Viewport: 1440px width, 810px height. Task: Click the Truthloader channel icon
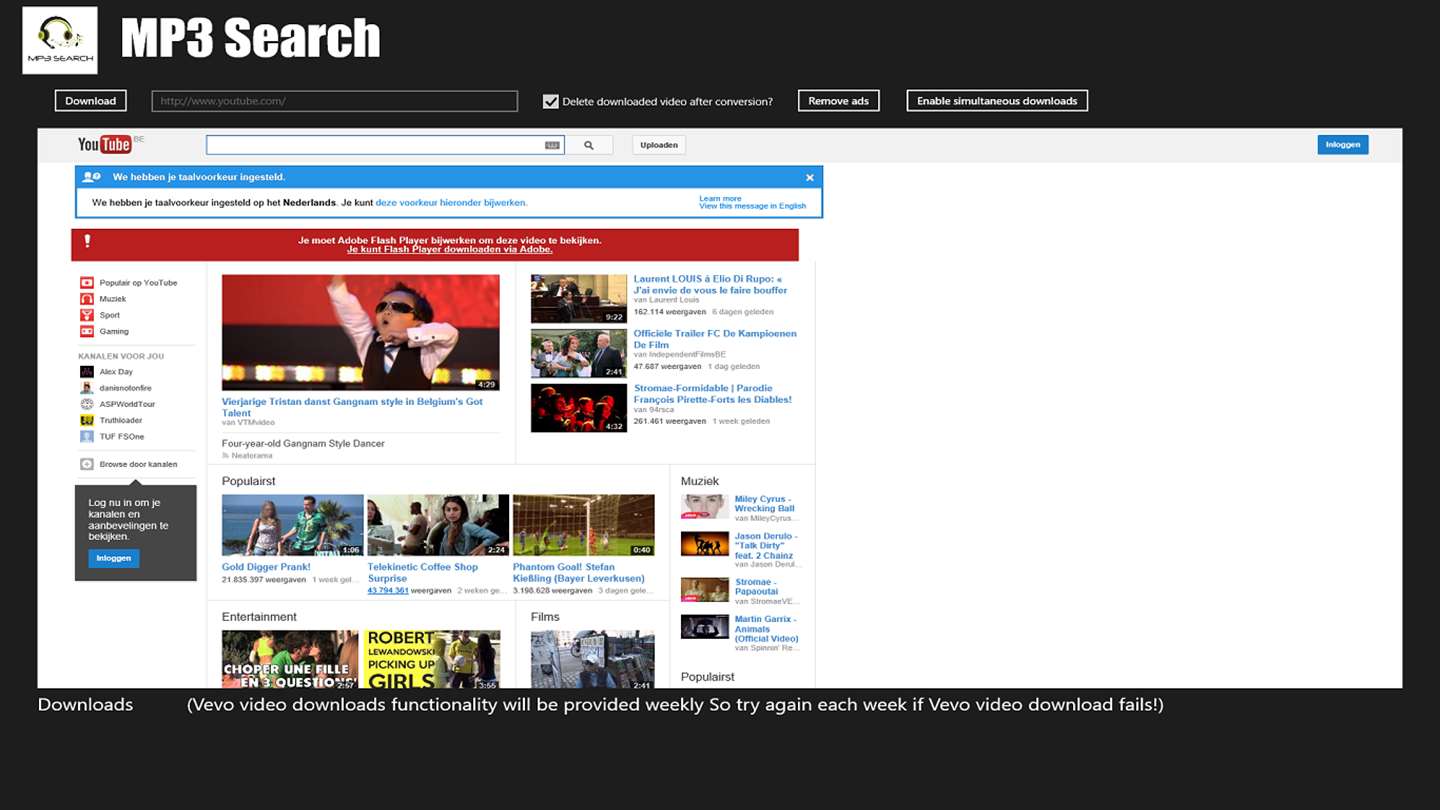[x=87, y=420]
